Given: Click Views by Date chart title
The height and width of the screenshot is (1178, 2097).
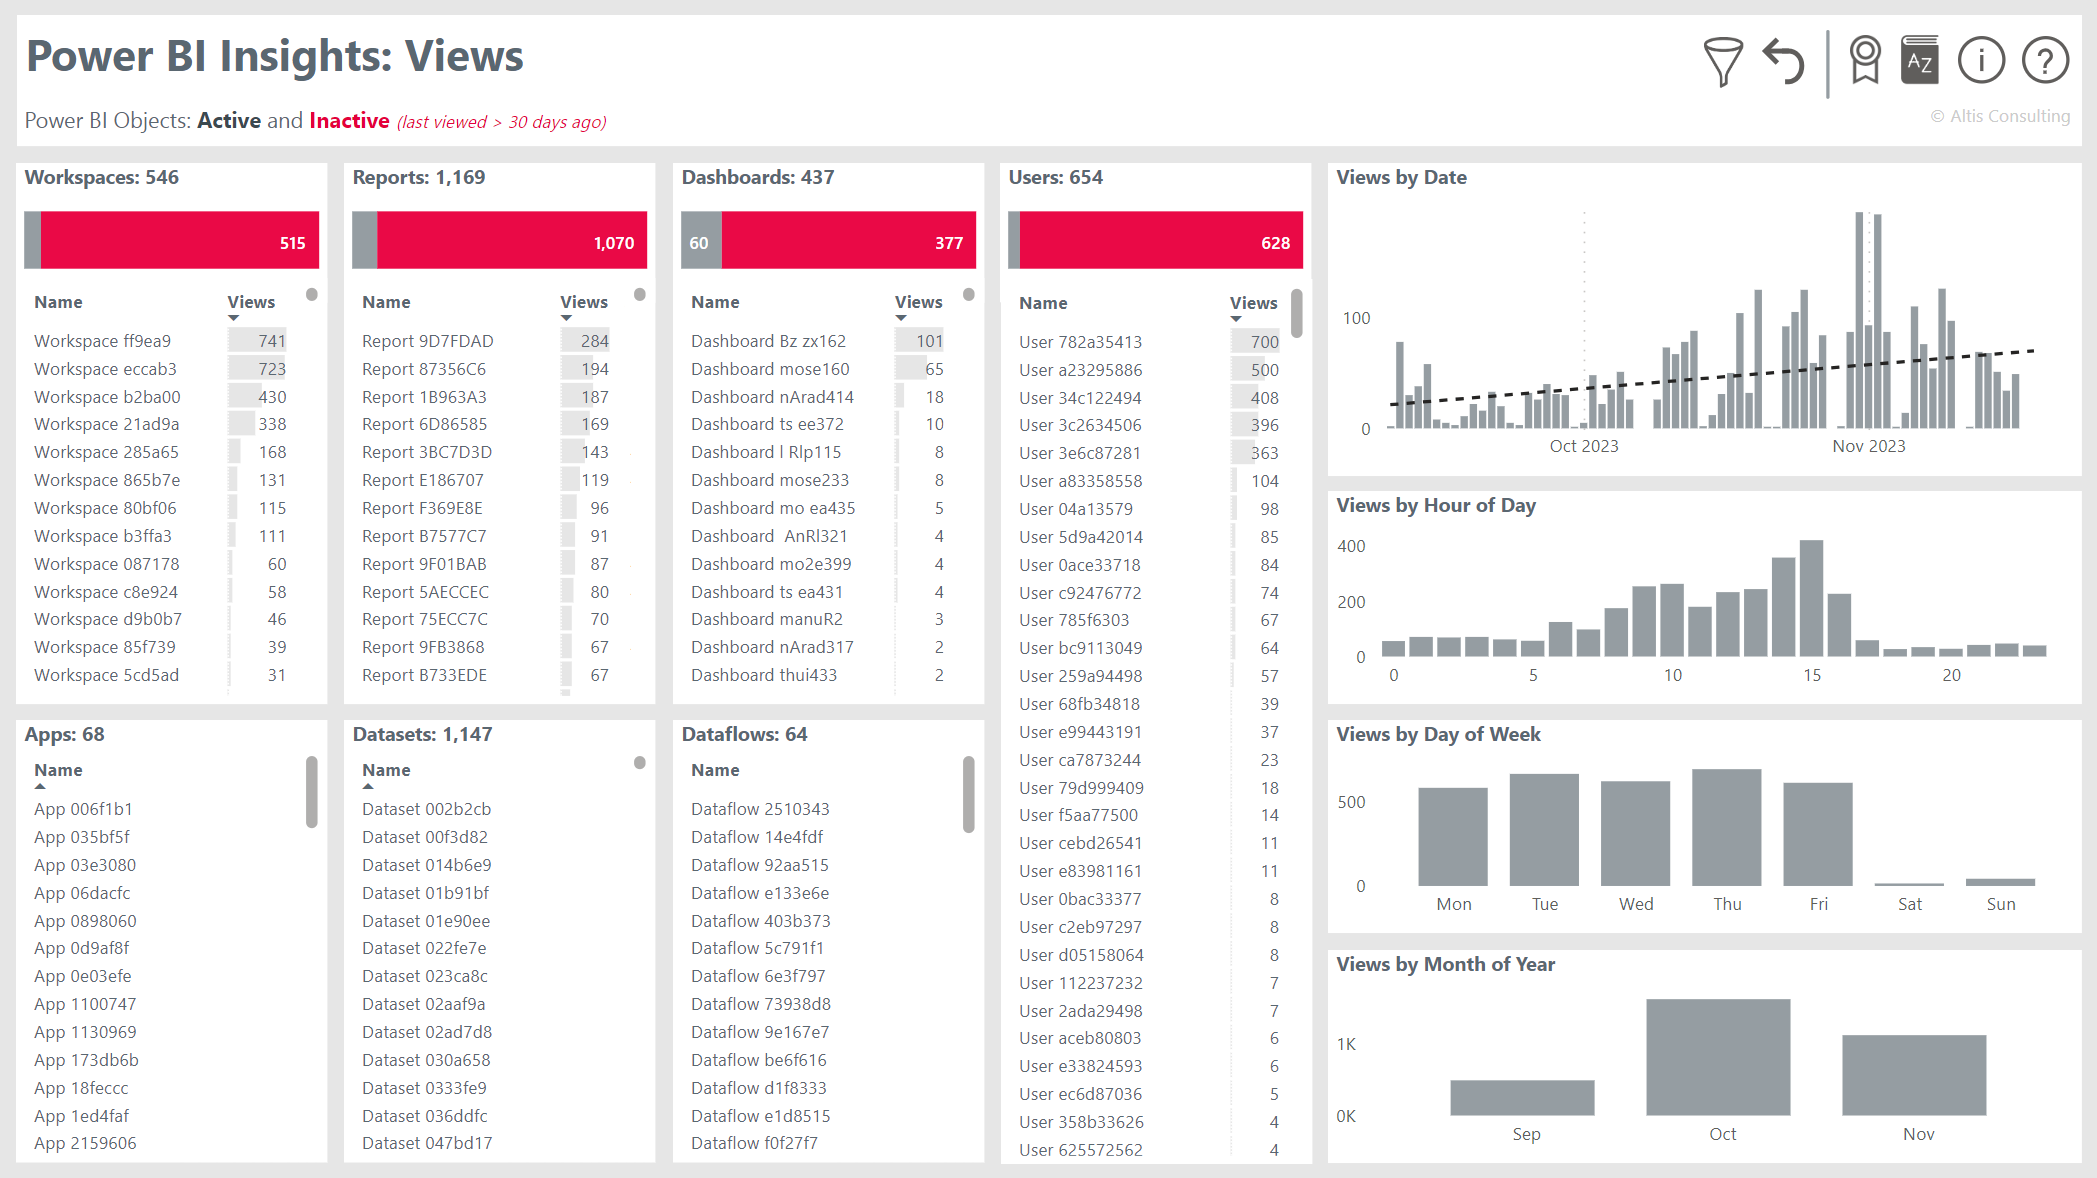Looking at the screenshot, I should pos(1401,177).
